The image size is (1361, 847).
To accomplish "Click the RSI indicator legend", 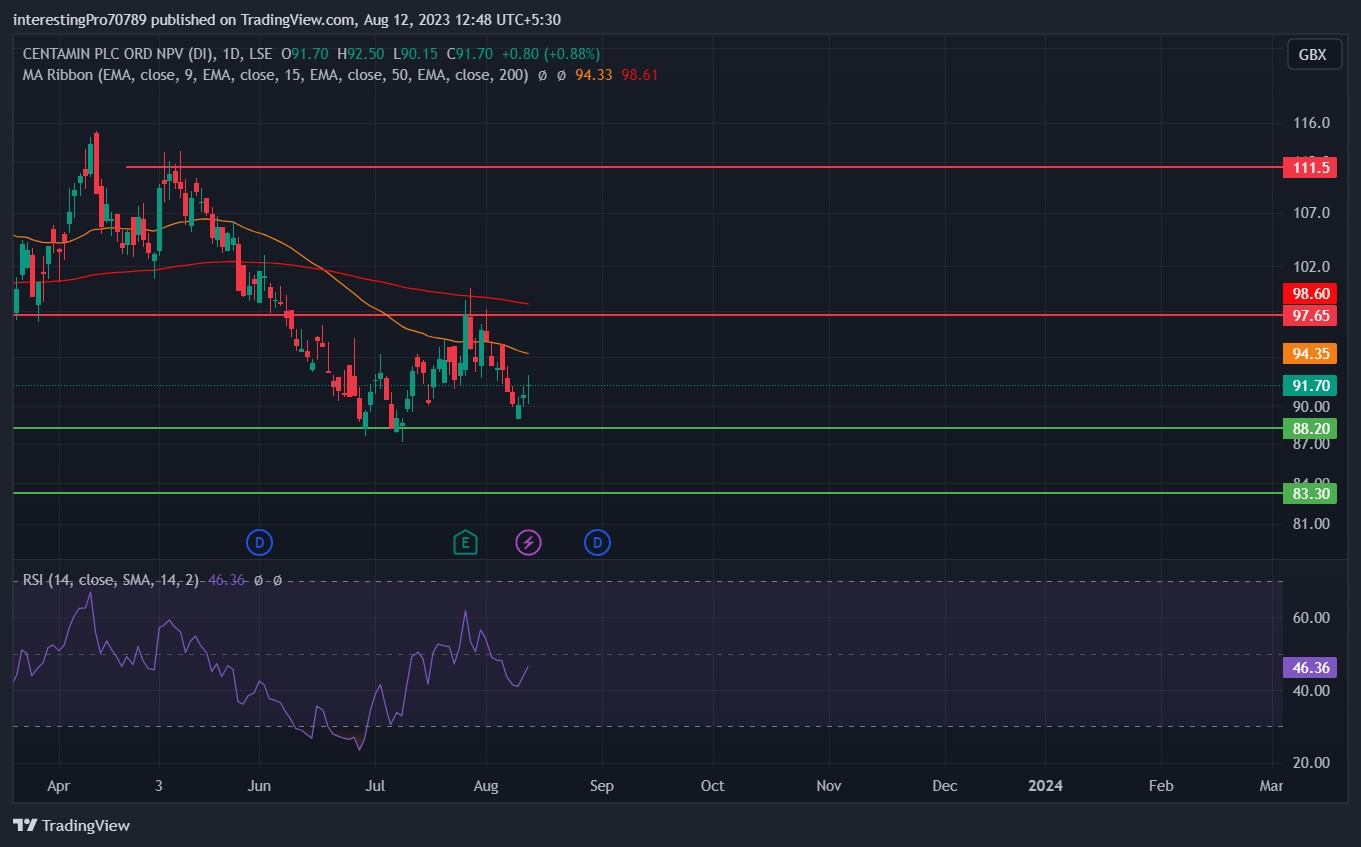I will click(x=111, y=580).
